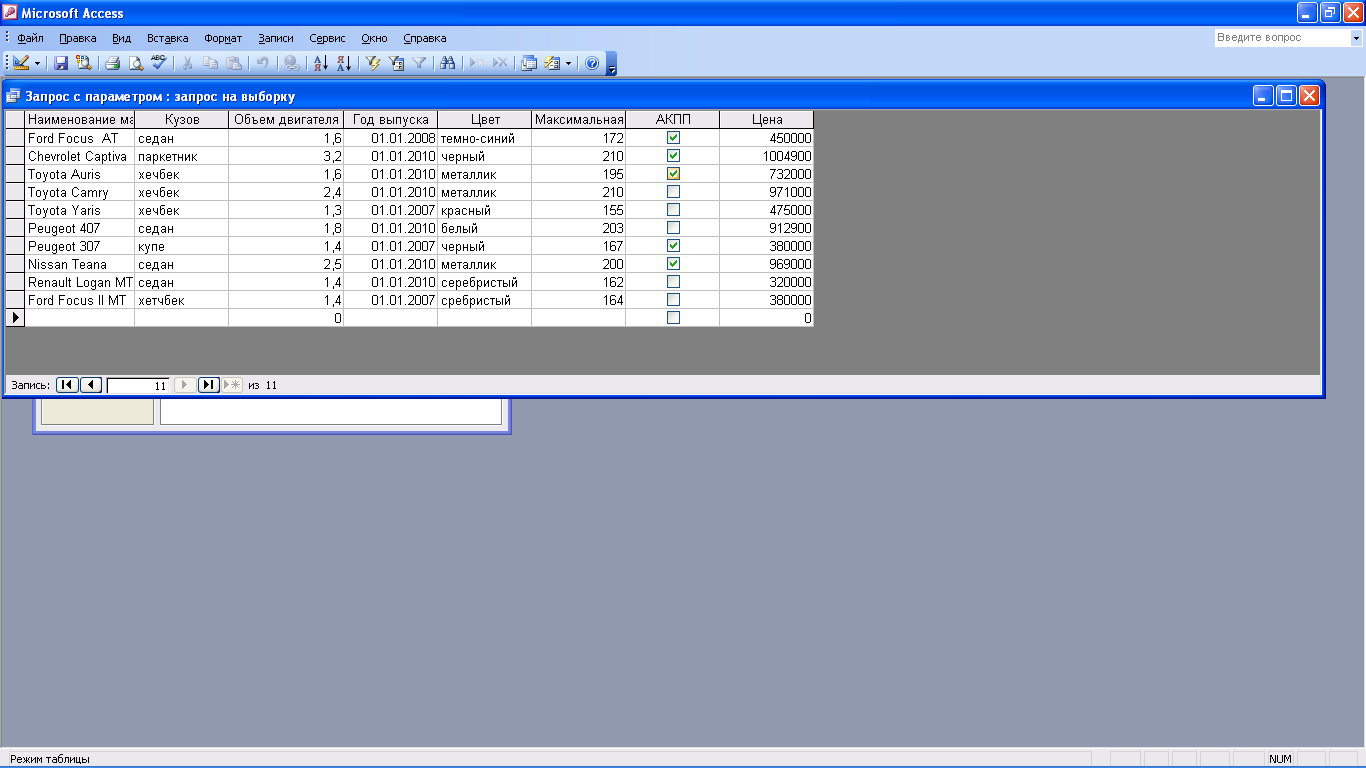Click the Copy icon in toolbar
Viewport: 1366px width, 768px height.
coord(210,63)
